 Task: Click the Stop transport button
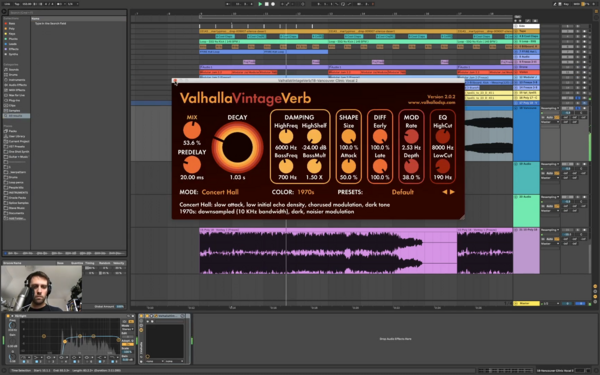(267, 4)
